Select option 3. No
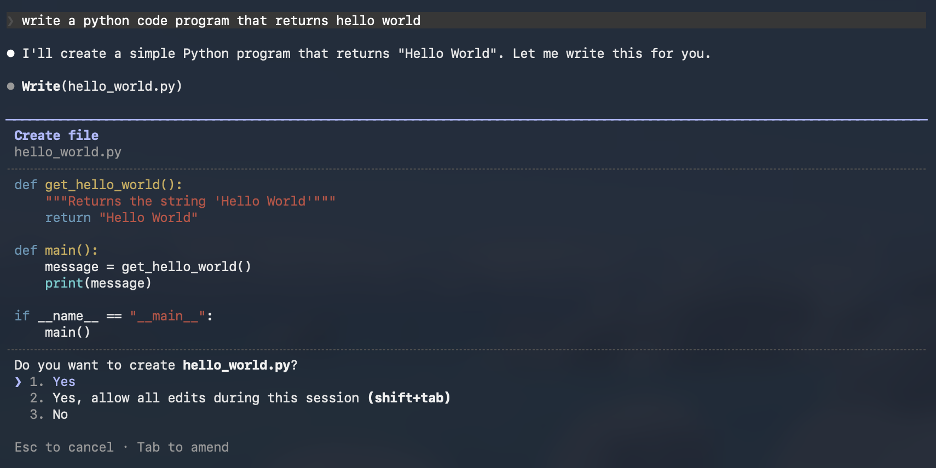The image size is (936, 468). (60, 414)
